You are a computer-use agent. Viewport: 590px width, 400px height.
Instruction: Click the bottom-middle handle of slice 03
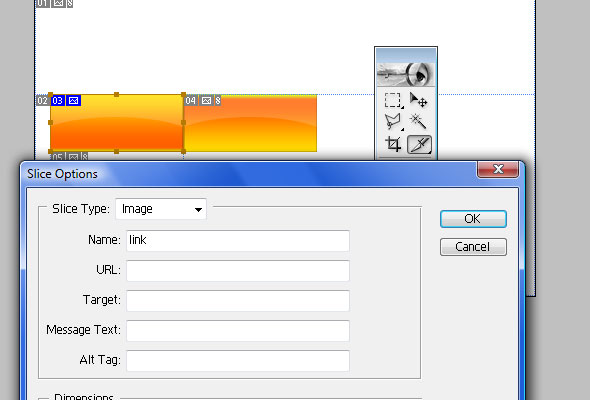(x=117, y=151)
